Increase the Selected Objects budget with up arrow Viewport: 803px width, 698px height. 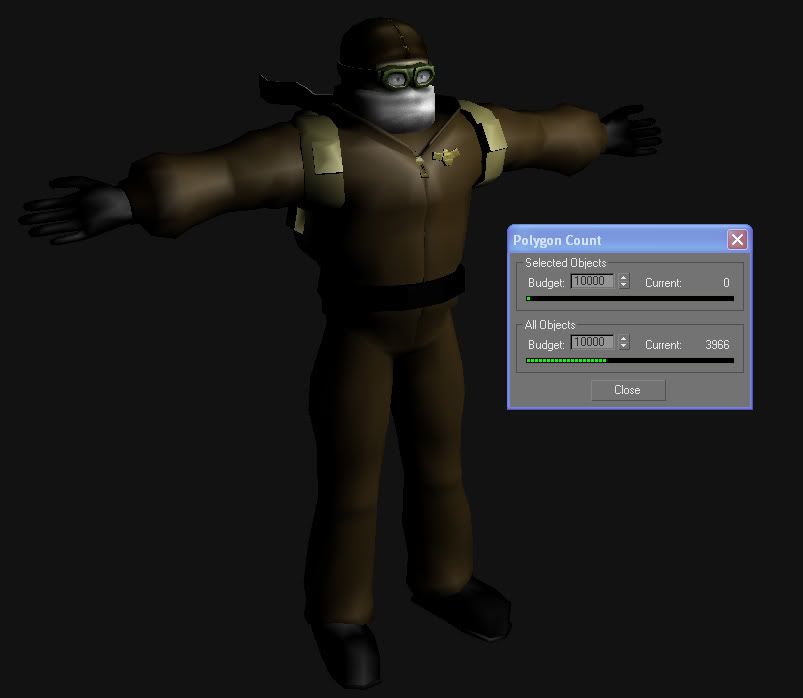(x=624, y=278)
